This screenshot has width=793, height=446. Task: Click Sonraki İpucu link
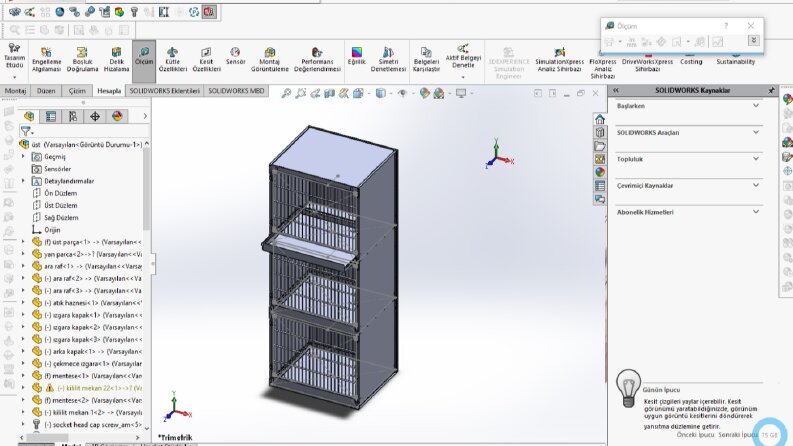(x=738, y=435)
